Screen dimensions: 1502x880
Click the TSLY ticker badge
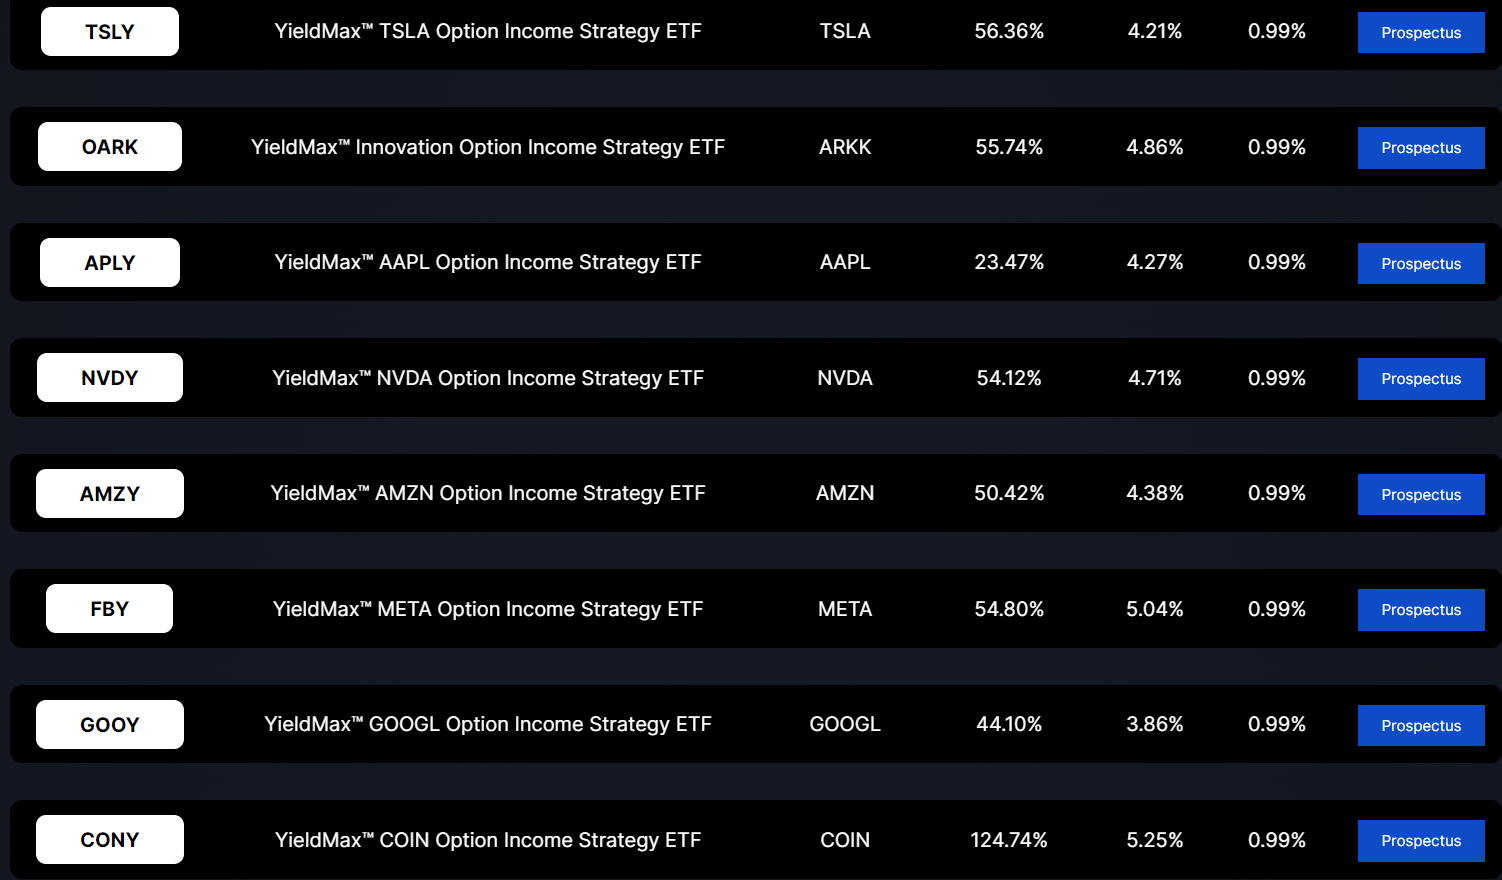109,31
